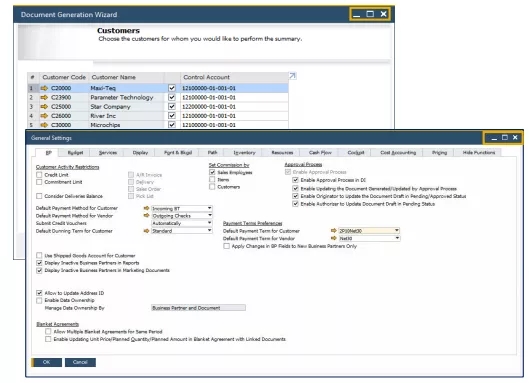Click the Control Account column header

coord(234,77)
